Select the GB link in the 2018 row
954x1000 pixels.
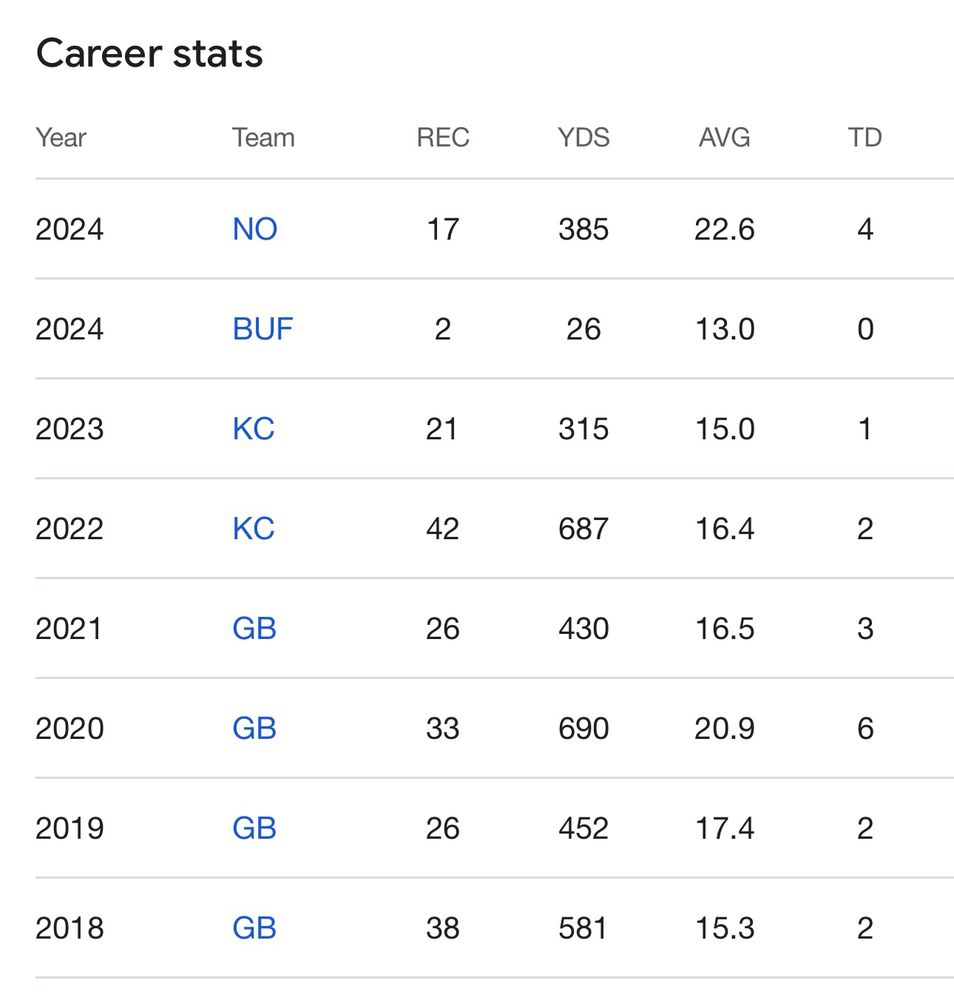254,928
